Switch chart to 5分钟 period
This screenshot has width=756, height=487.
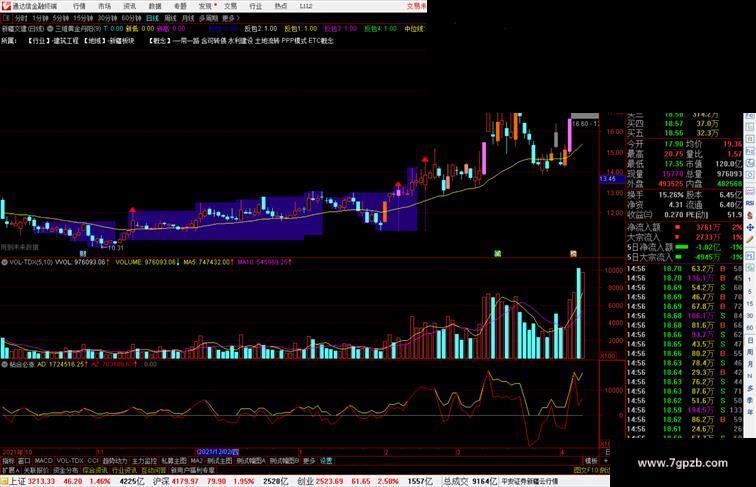pos(61,18)
